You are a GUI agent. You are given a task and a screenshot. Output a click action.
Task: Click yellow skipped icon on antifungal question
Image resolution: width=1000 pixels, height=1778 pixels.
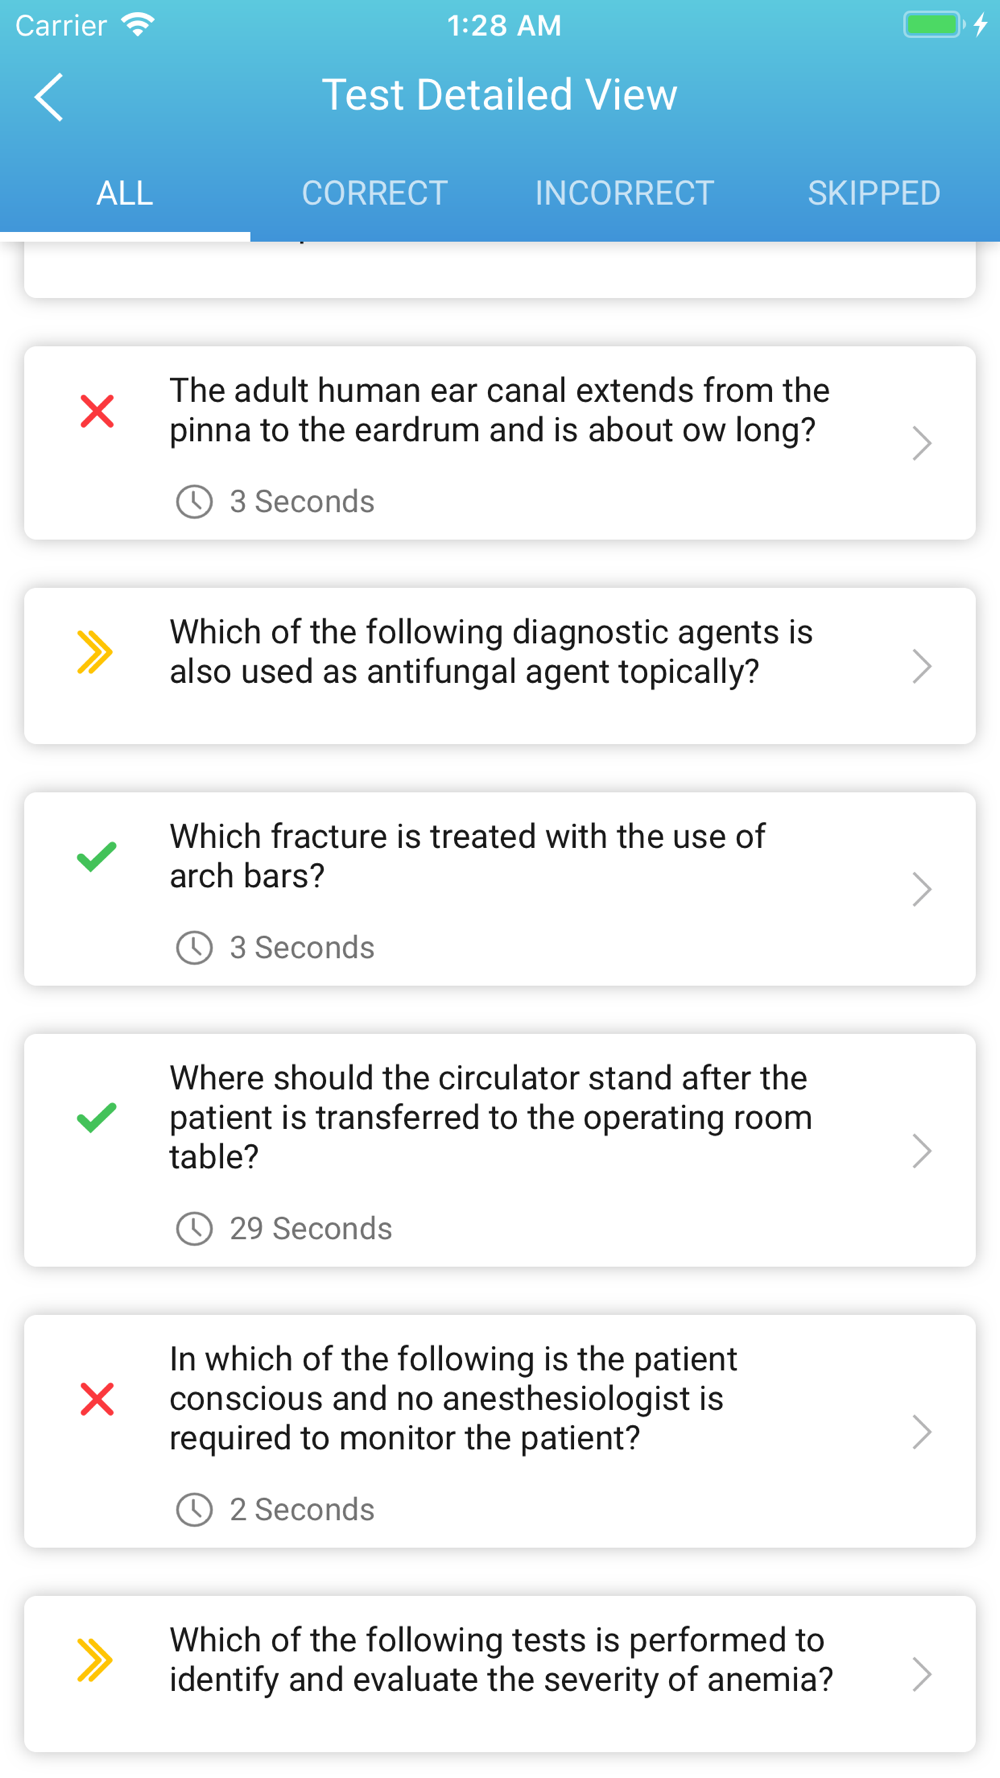pyautogui.click(x=95, y=653)
